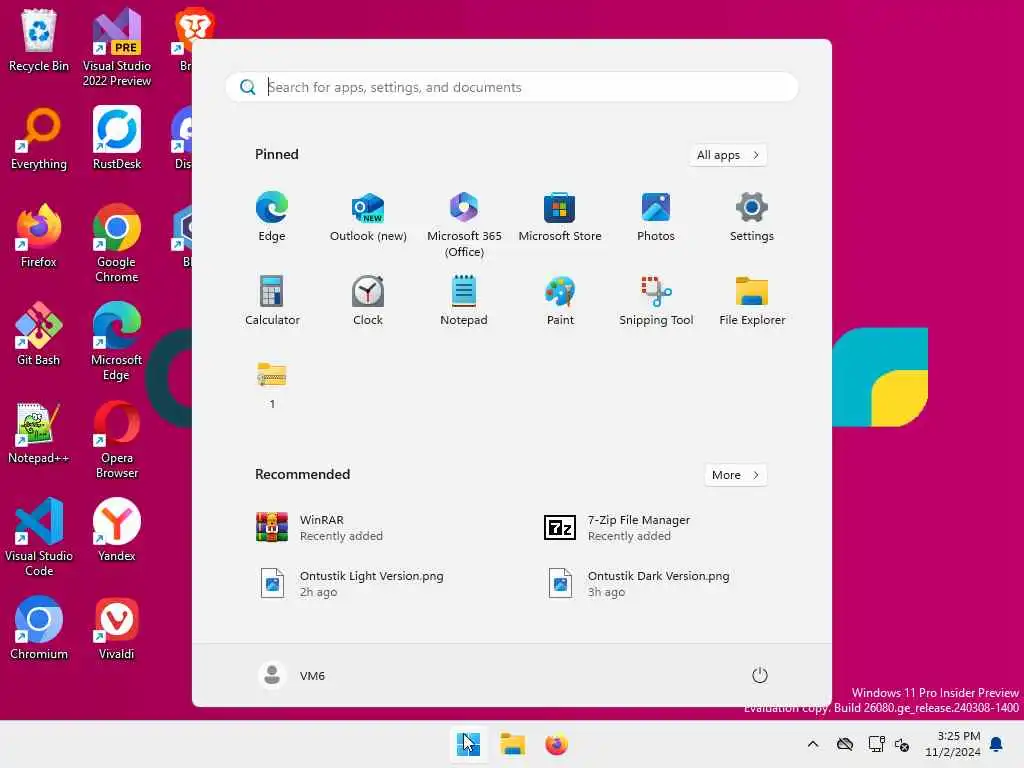This screenshot has width=1024, height=768.
Task: Select the Git Bash desktop shortcut
Action: coord(39,334)
